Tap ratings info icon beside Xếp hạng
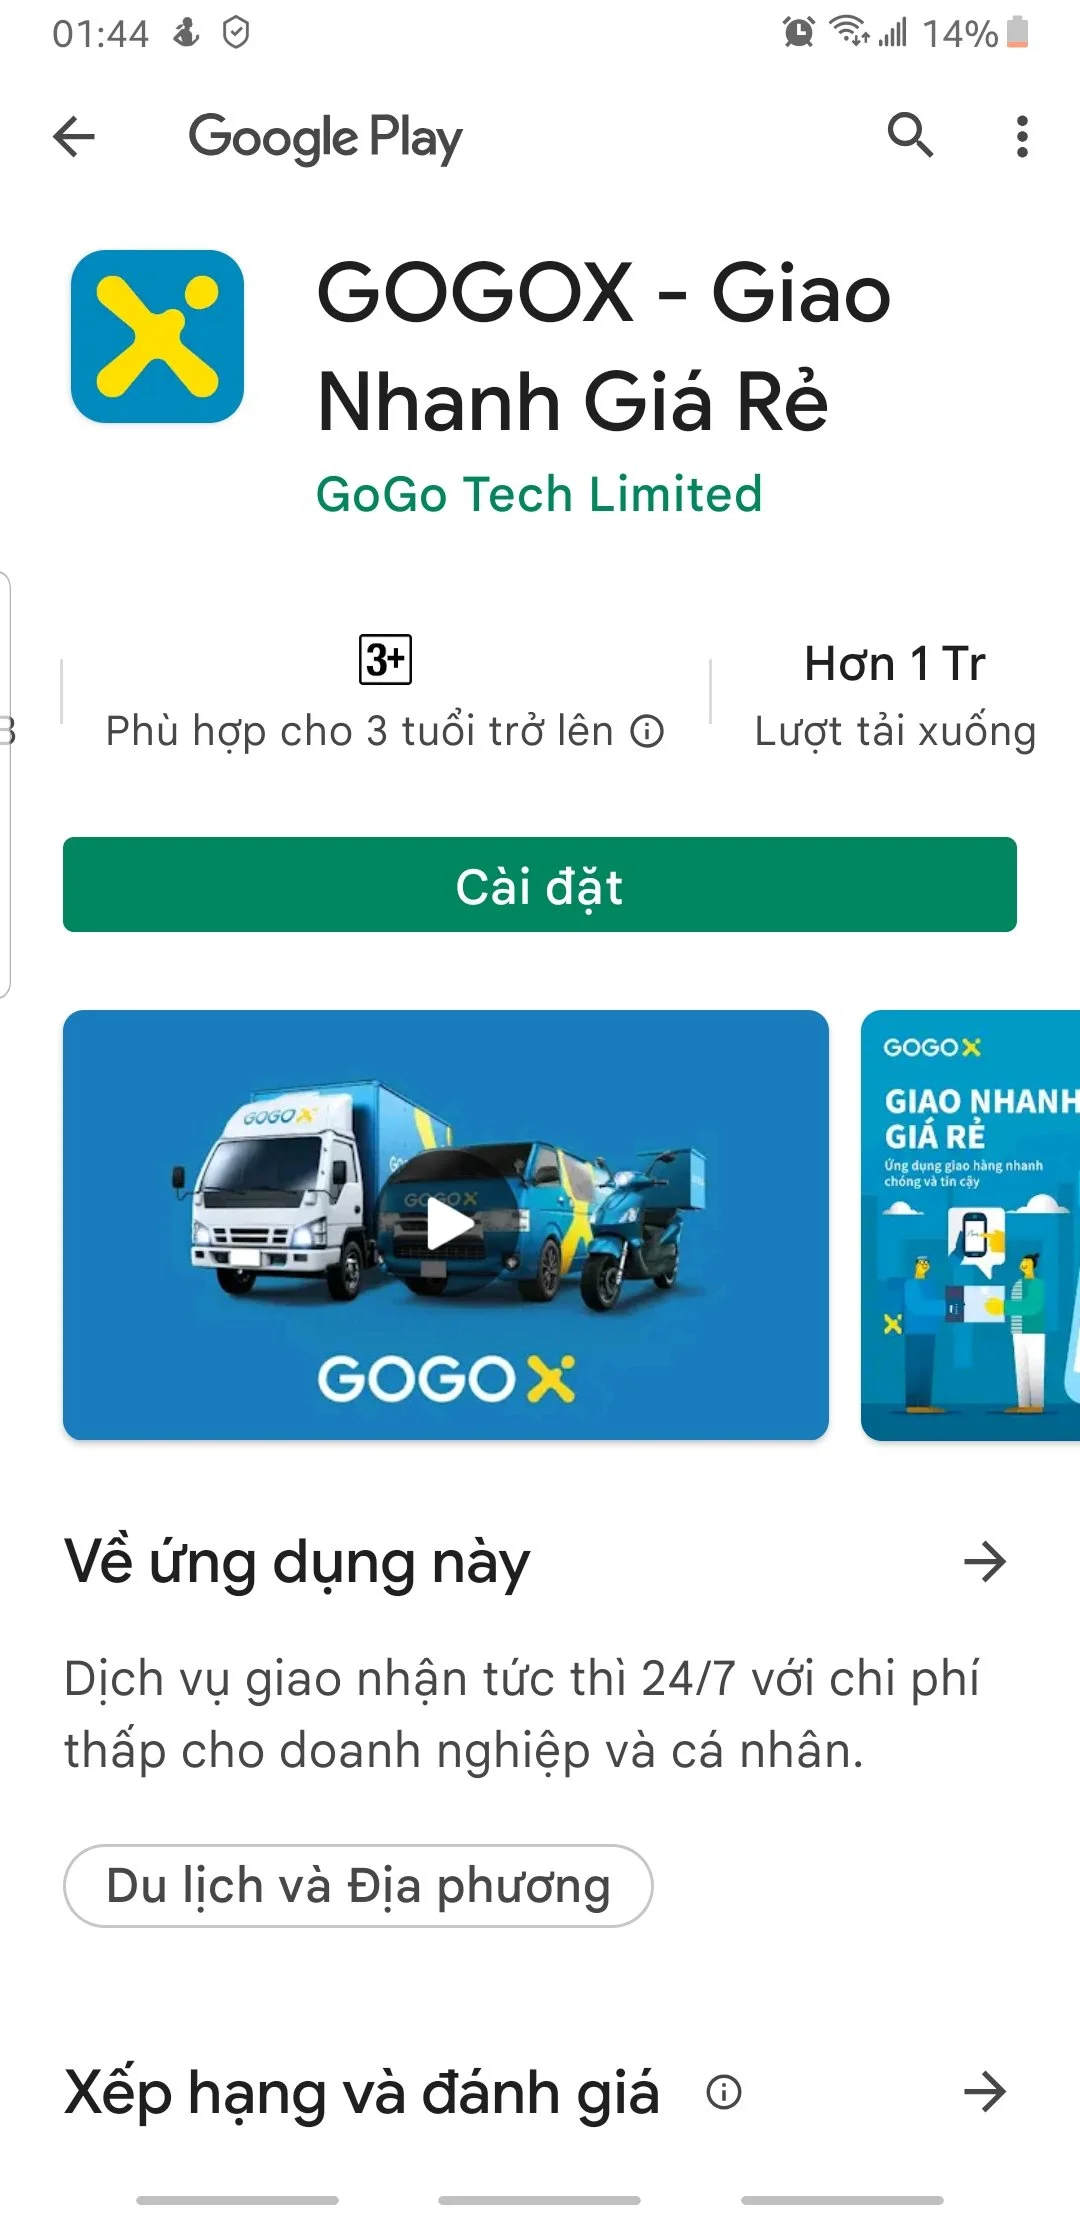 (x=724, y=2091)
